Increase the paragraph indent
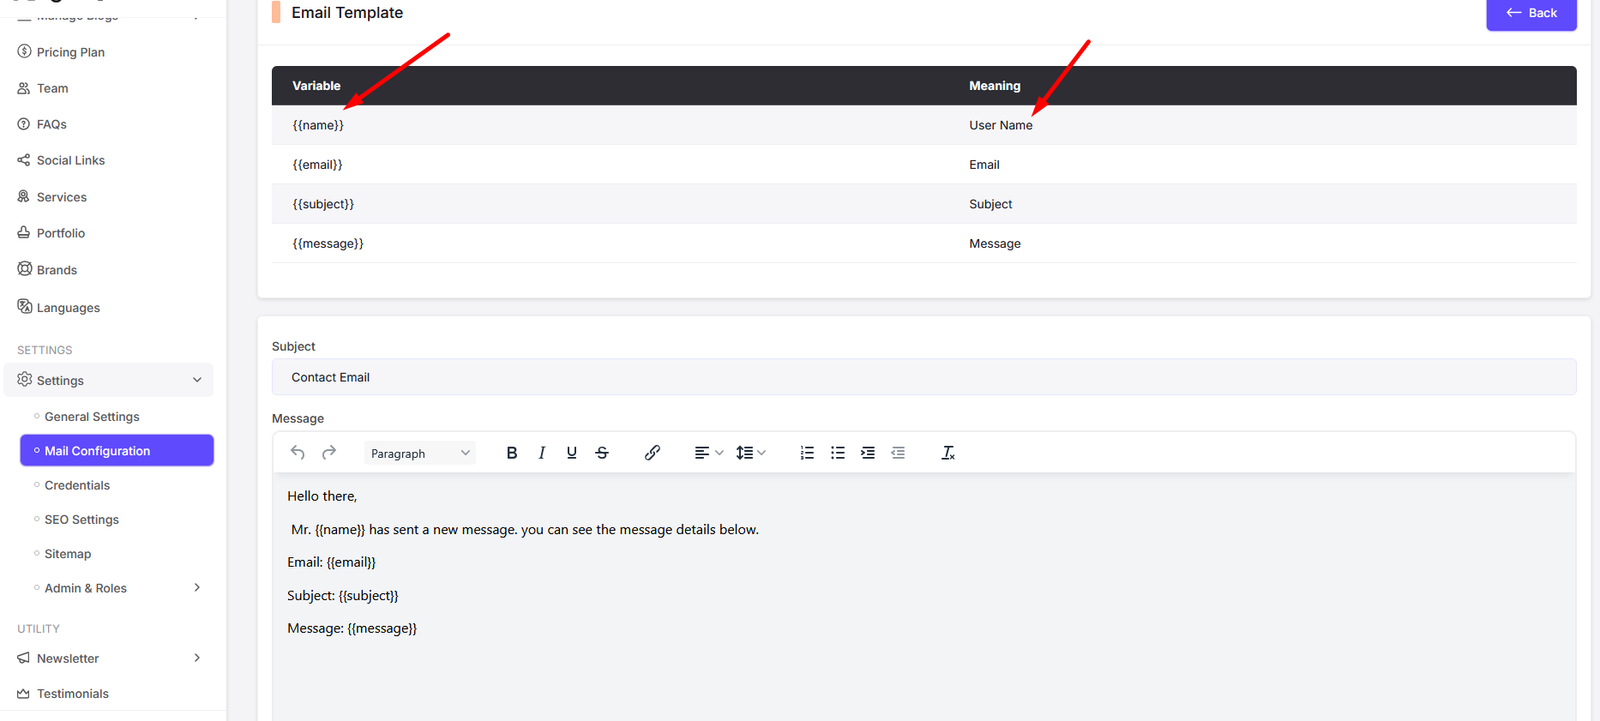Screen dimensions: 1600x721 click(868, 453)
